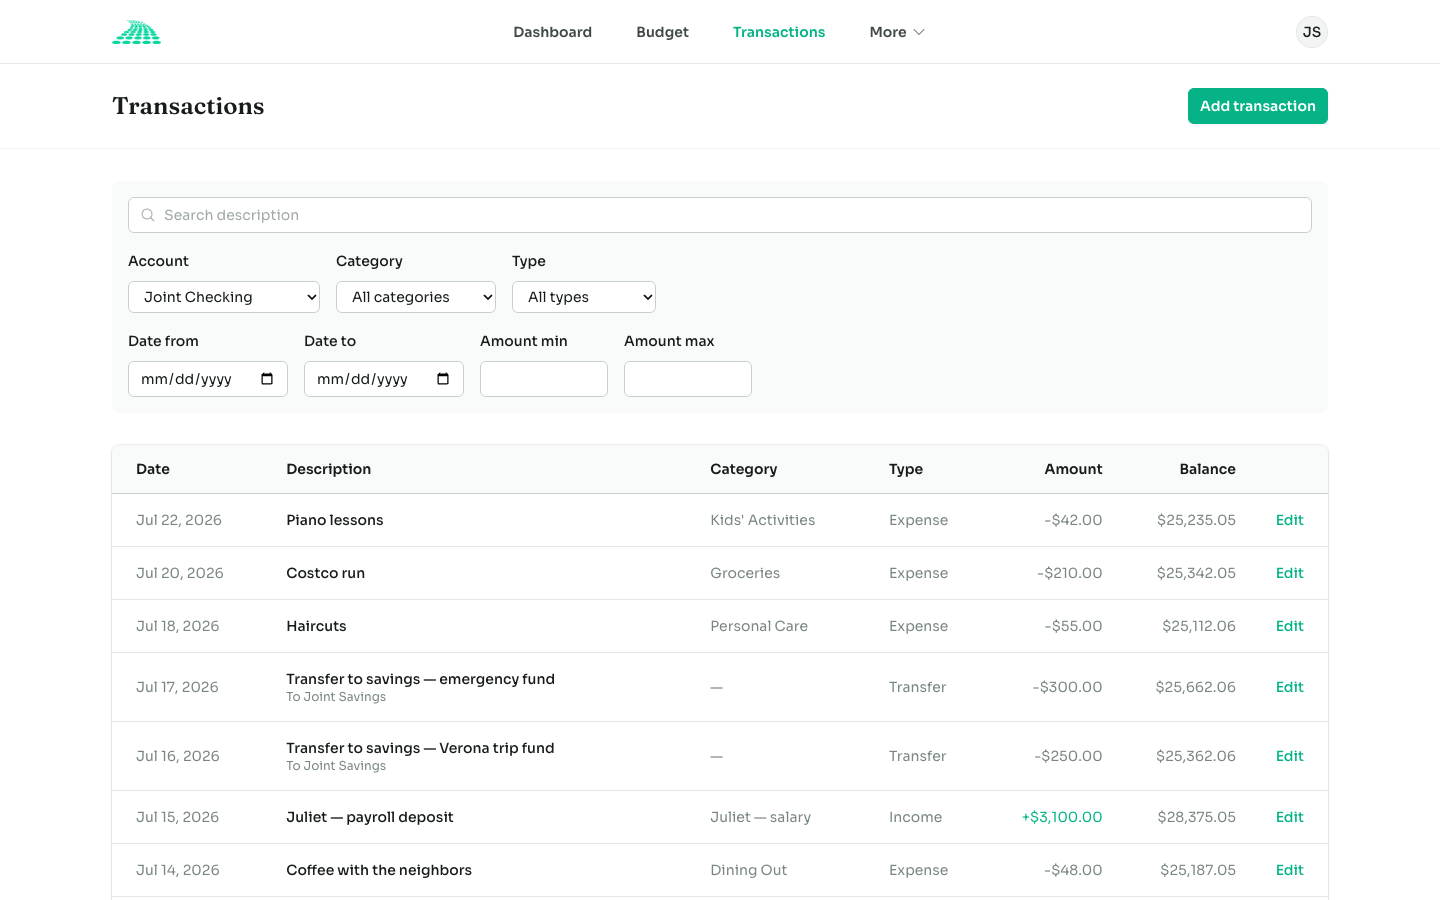Go to the Budget tab

pyautogui.click(x=662, y=32)
